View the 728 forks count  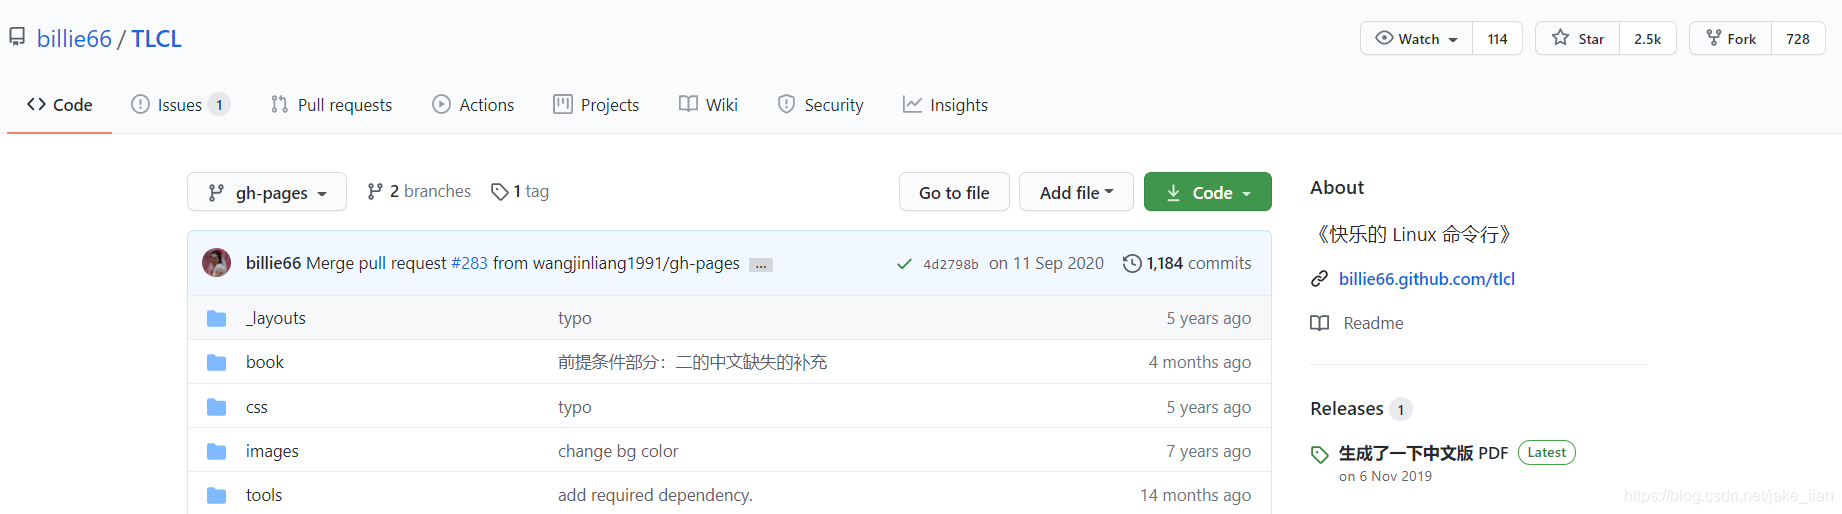pyautogui.click(x=1798, y=38)
